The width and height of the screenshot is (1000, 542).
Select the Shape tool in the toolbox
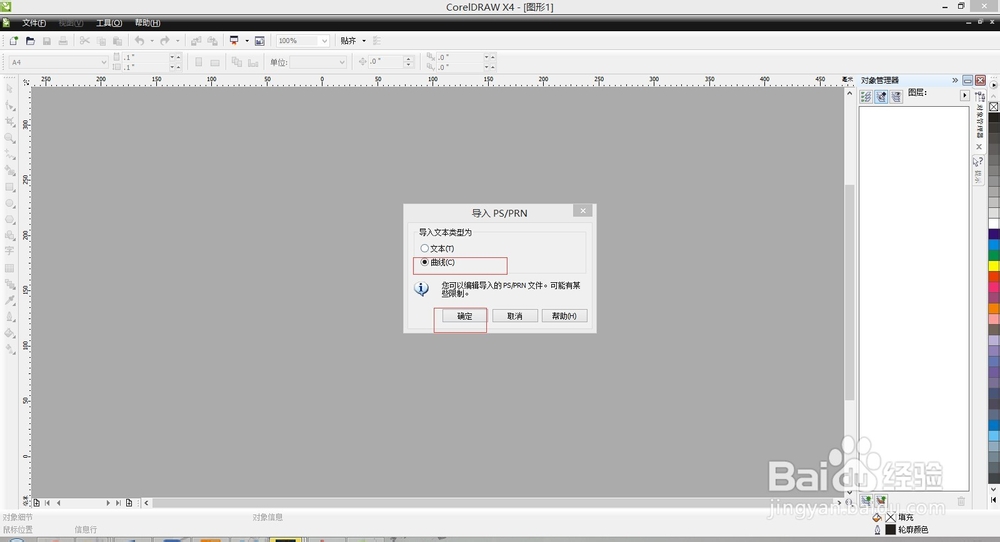pos(10,105)
